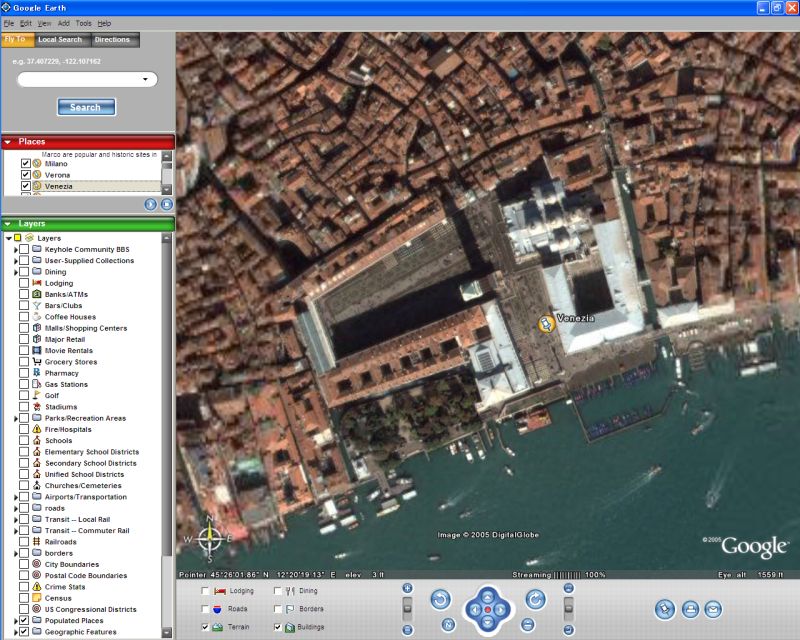Click the Venezia placemark icon on map

coord(546,323)
